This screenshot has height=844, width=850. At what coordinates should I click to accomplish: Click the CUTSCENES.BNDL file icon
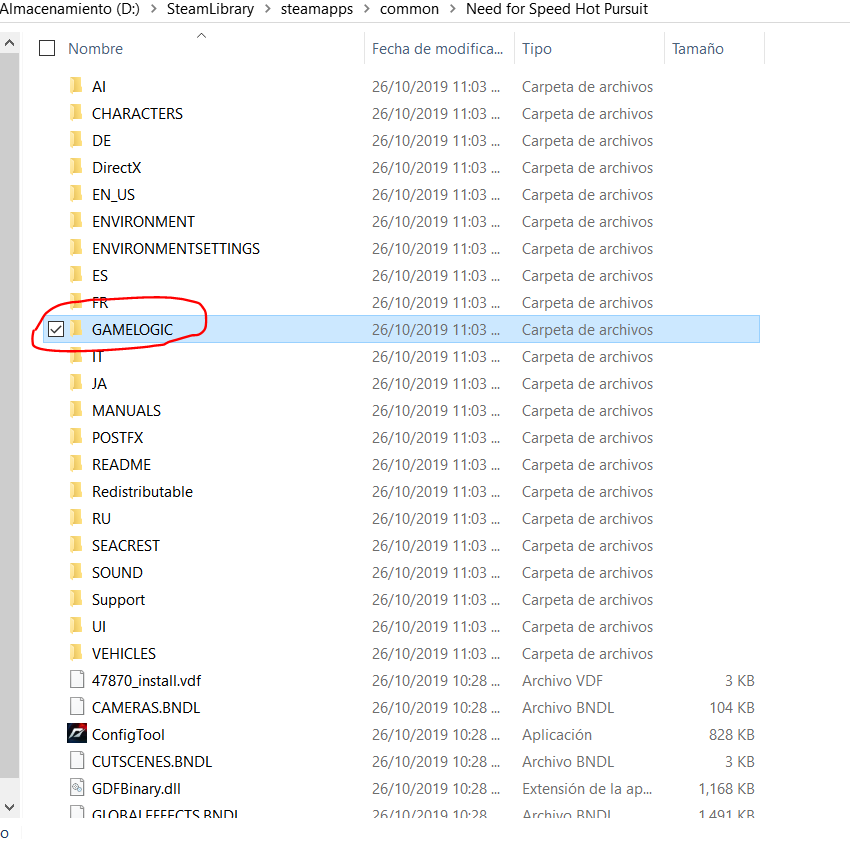(x=77, y=761)
